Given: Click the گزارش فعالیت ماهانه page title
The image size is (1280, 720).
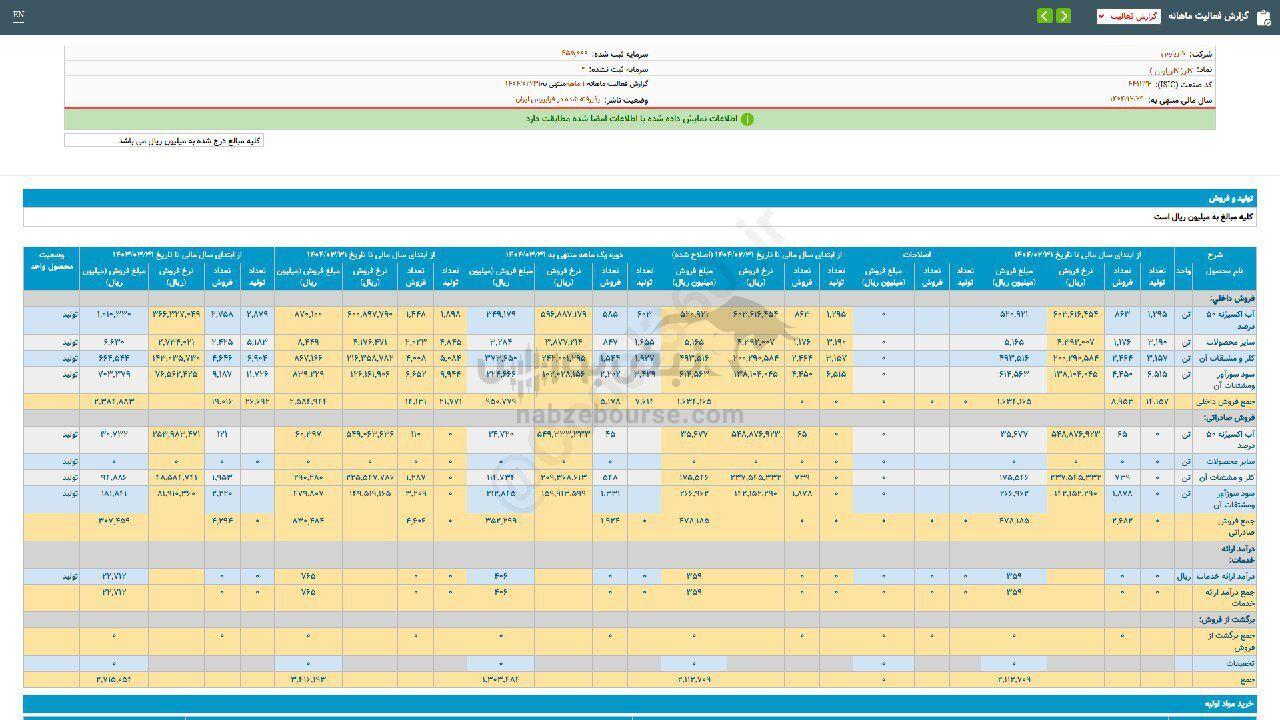Looking at the screenshot, I should coord(1208,16).
